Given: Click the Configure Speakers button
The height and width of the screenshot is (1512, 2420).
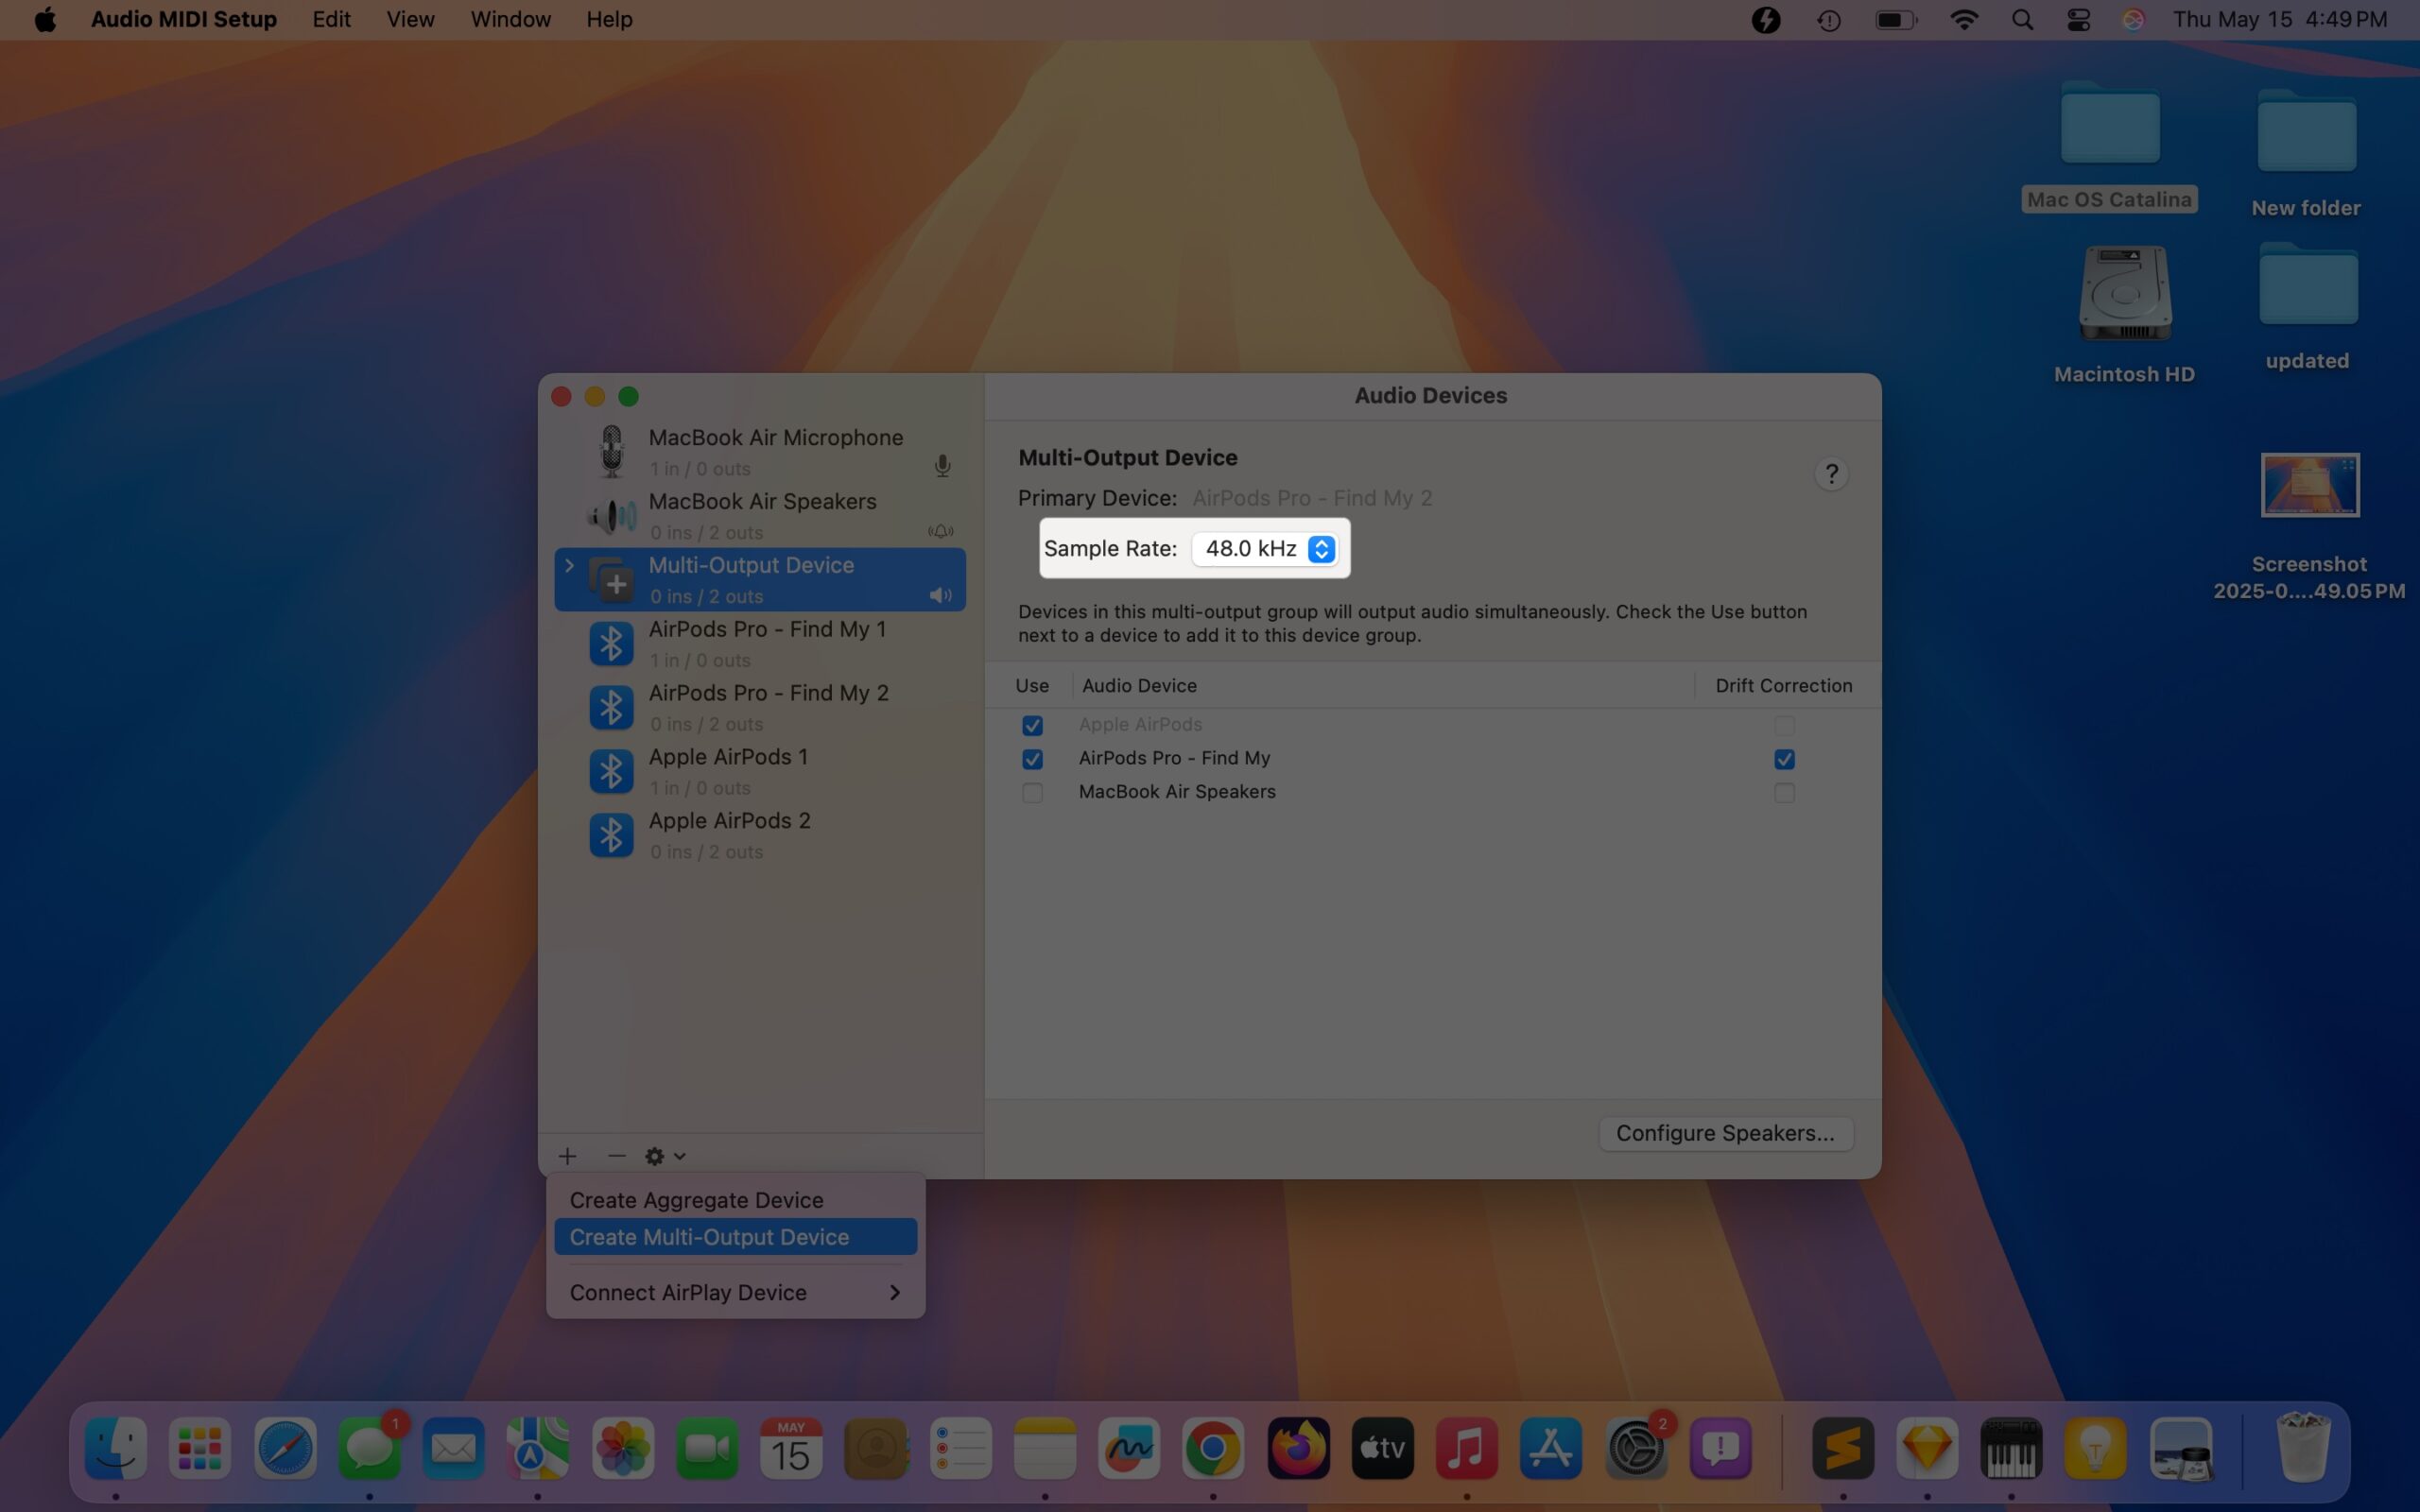Looking at the screenshot, I should (x=1725, y=1132).
